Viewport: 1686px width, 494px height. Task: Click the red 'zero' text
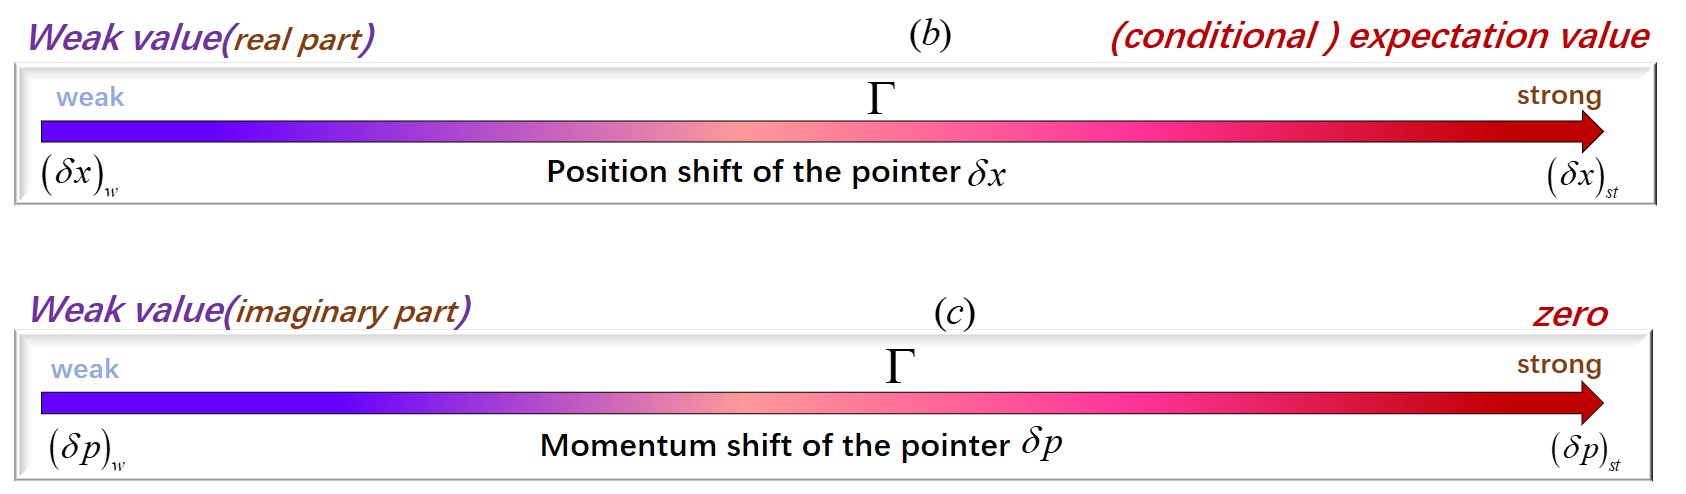click(x=1571, y=314)
